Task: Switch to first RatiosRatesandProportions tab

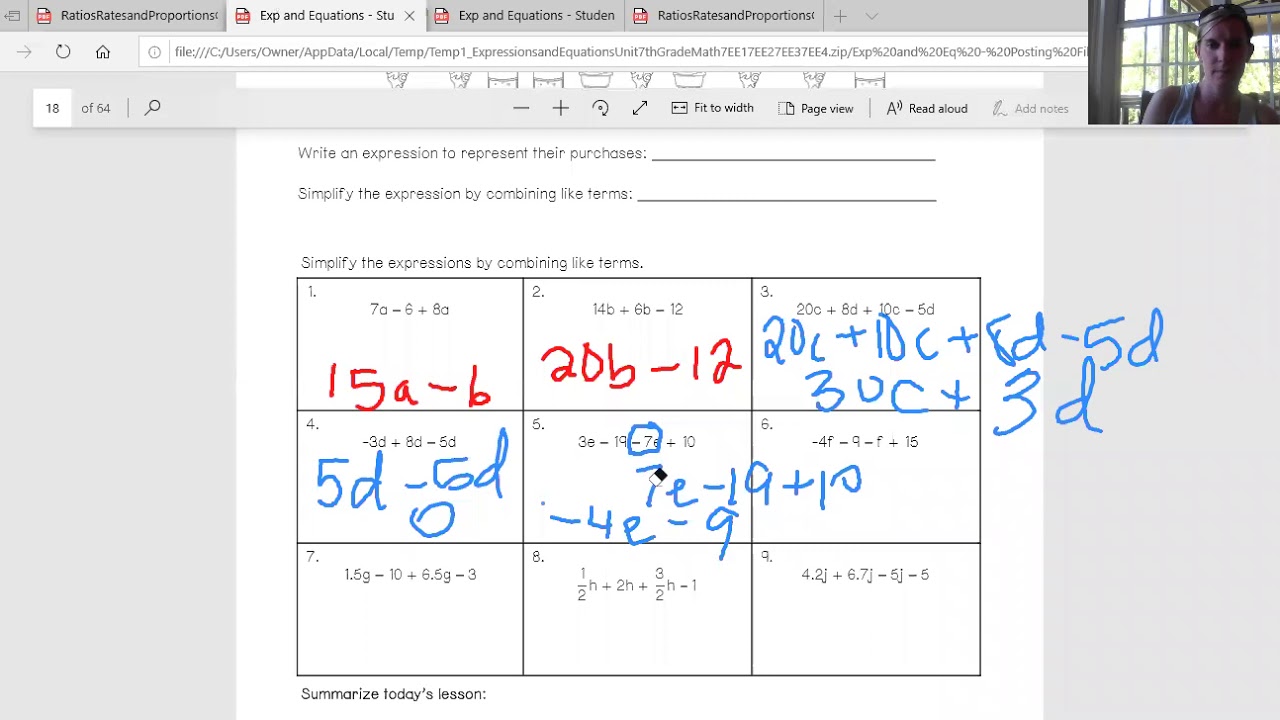Action: [x=127, y=15]
